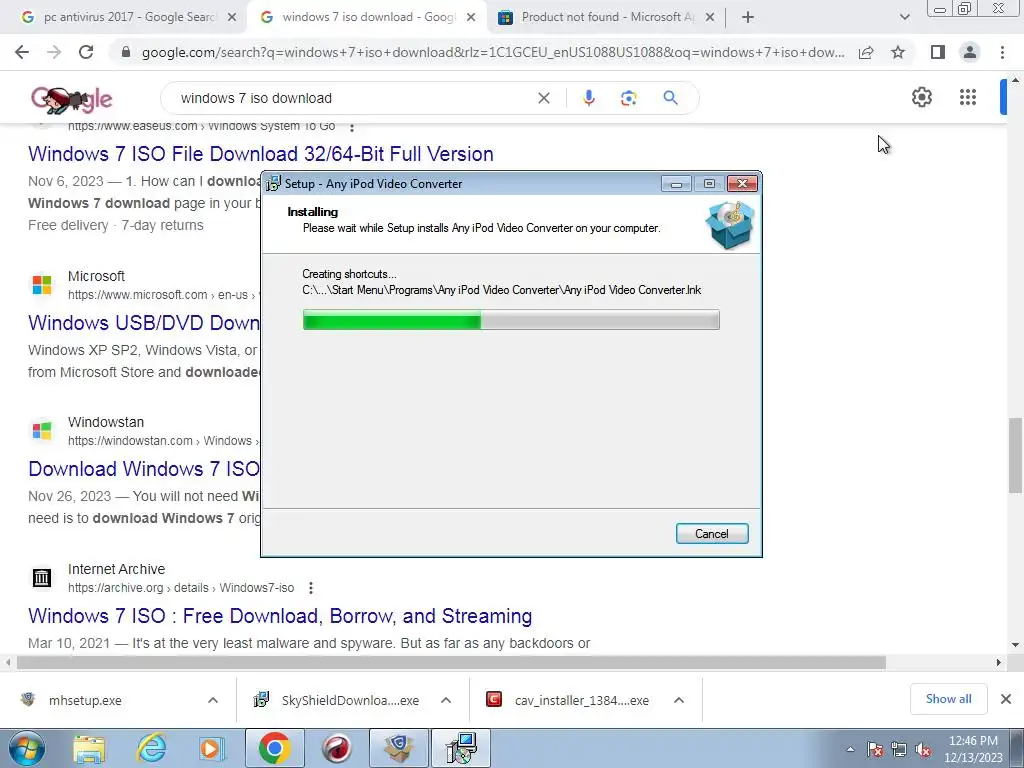This screenshot has width=1024, height=768.
Task: Click the shield box taskbar icon
Action: pos(399,748)
